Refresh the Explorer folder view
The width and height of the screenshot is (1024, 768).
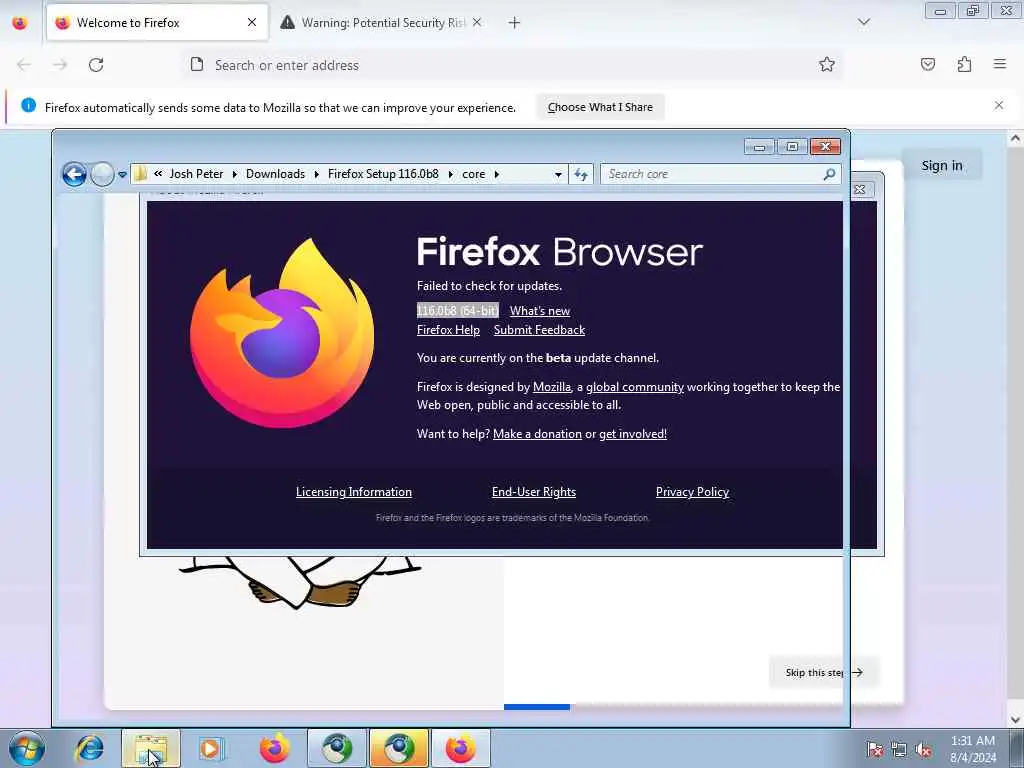[x=581, y=174]
